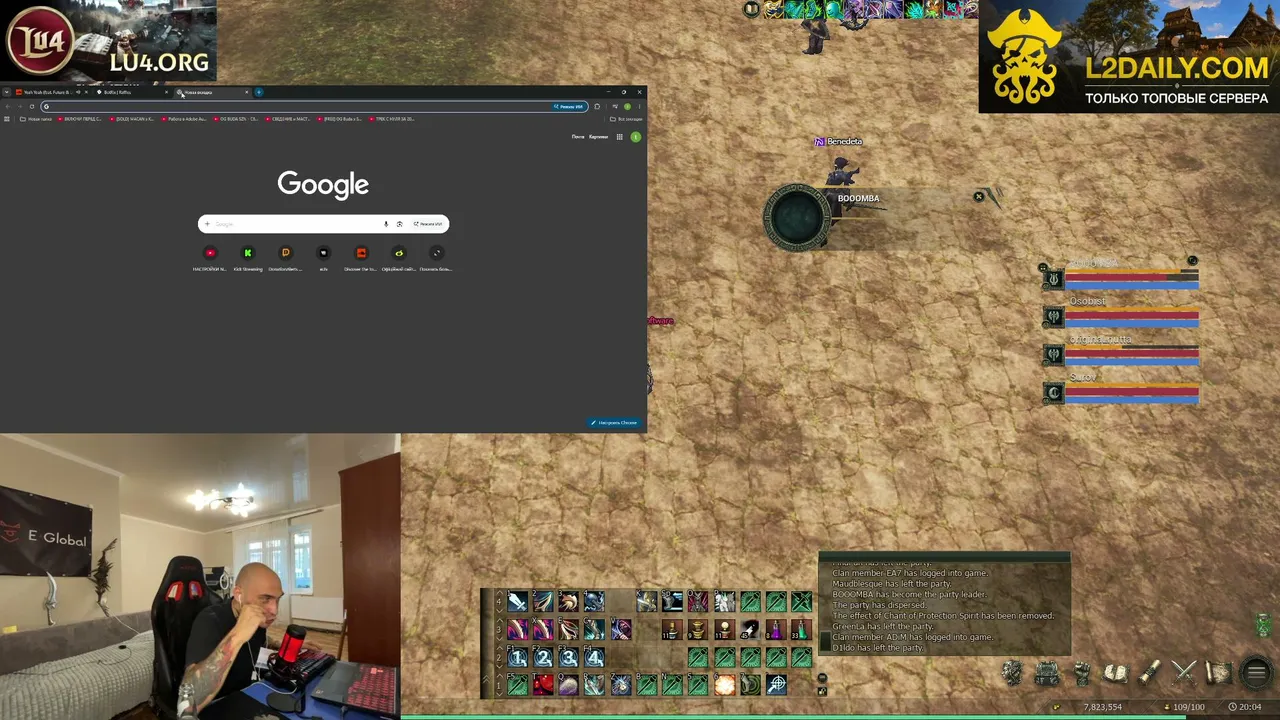Open the quest scroll icon
1280x720 pixels.
(1150, 673)
